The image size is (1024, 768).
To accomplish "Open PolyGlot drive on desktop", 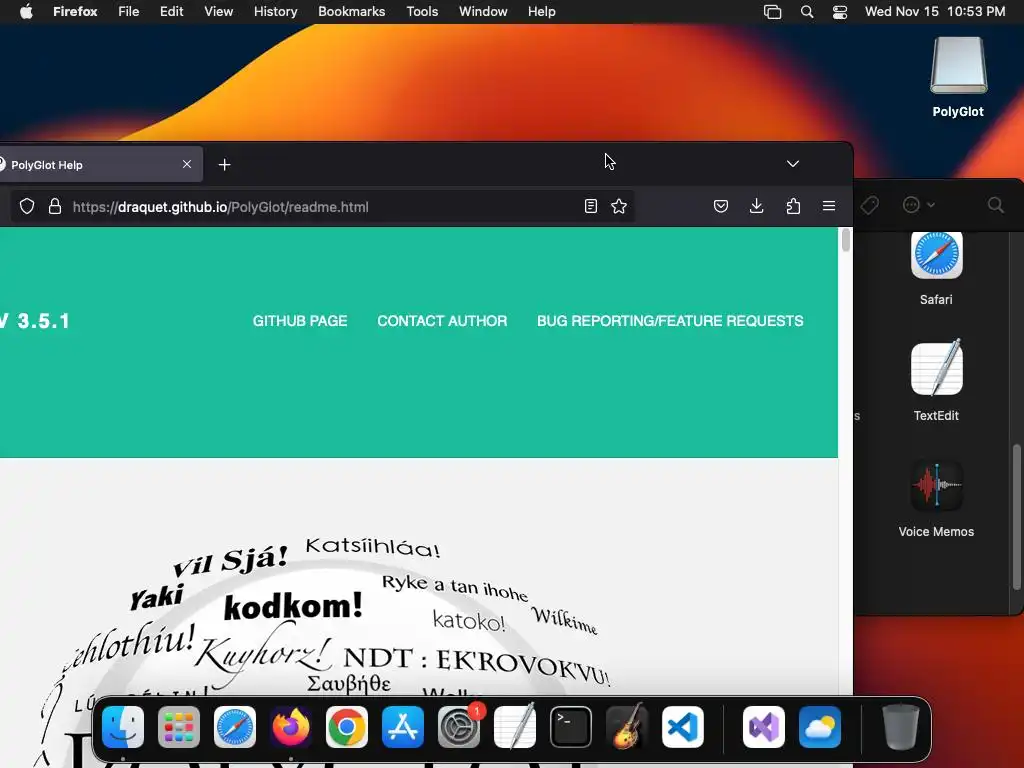I will point(958,77).
